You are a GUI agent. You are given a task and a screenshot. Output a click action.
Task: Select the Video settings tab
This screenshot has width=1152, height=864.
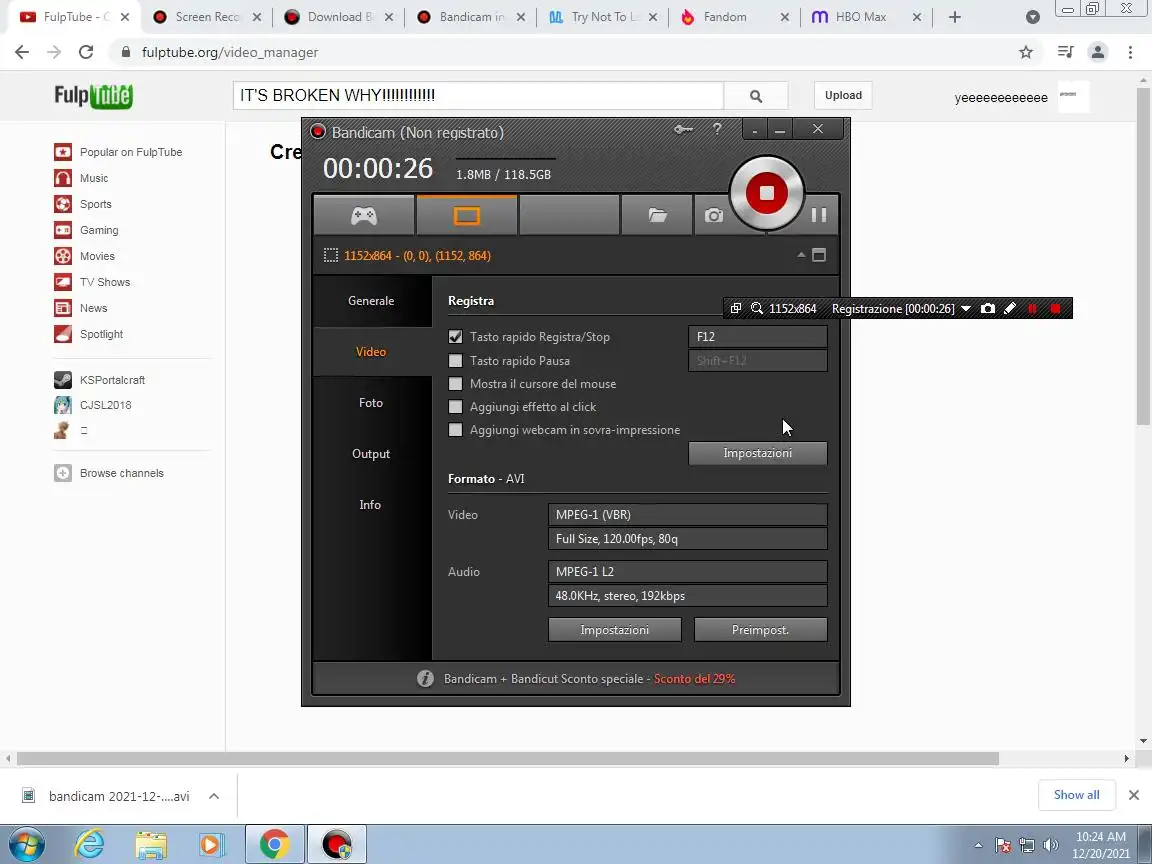(x=372, y=352)
